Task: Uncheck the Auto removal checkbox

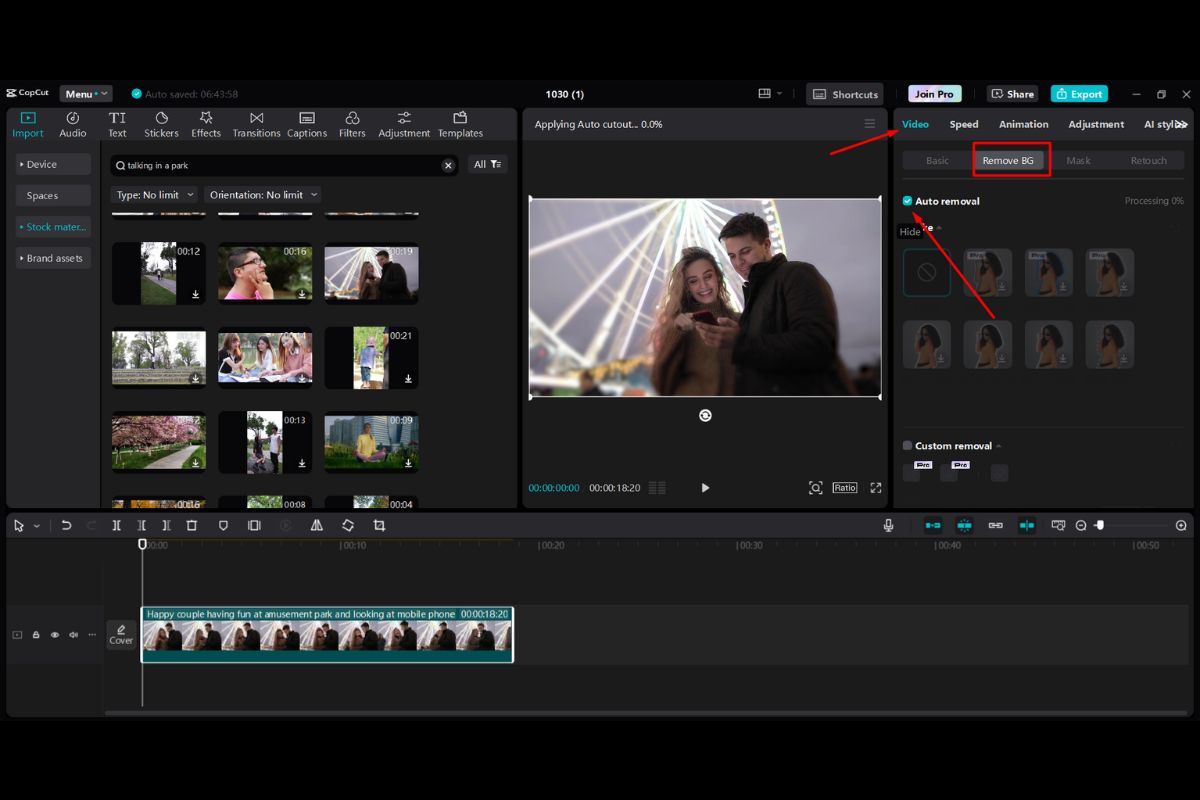Action: click(908, 201)
